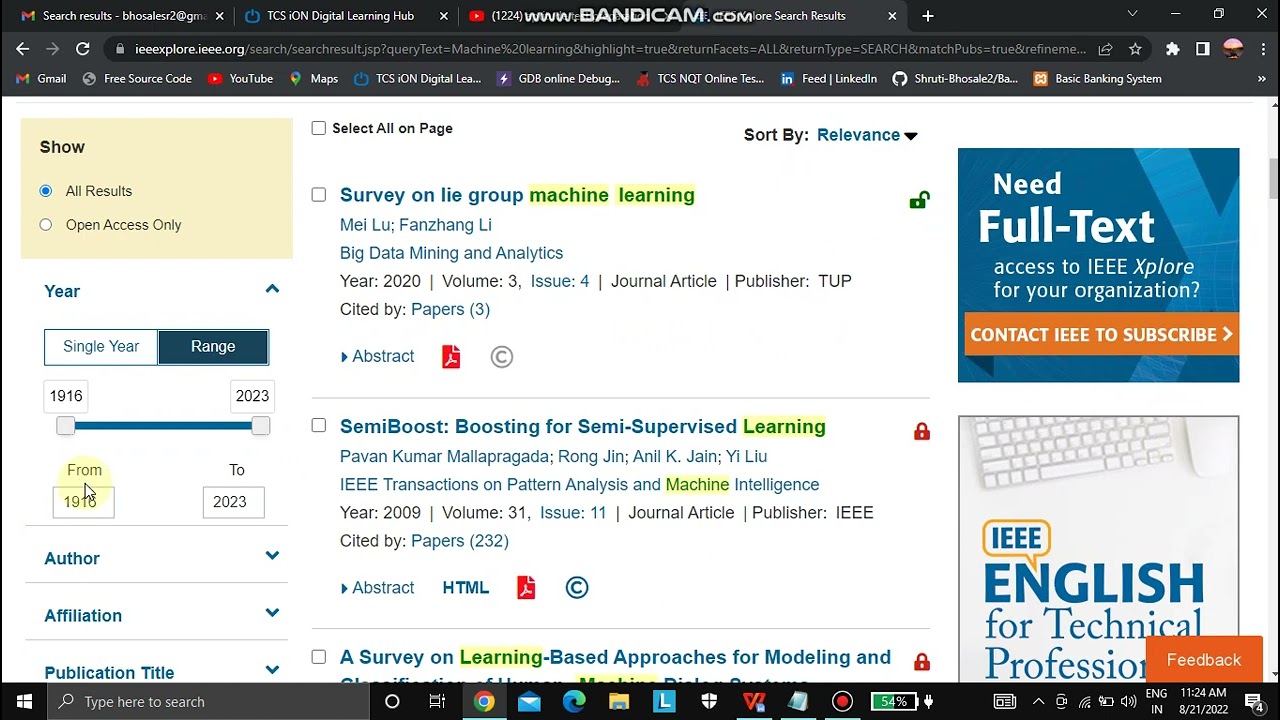Click green open access lock icon
This screenshot has height=720, width=1280.
[x=919, y=200]
